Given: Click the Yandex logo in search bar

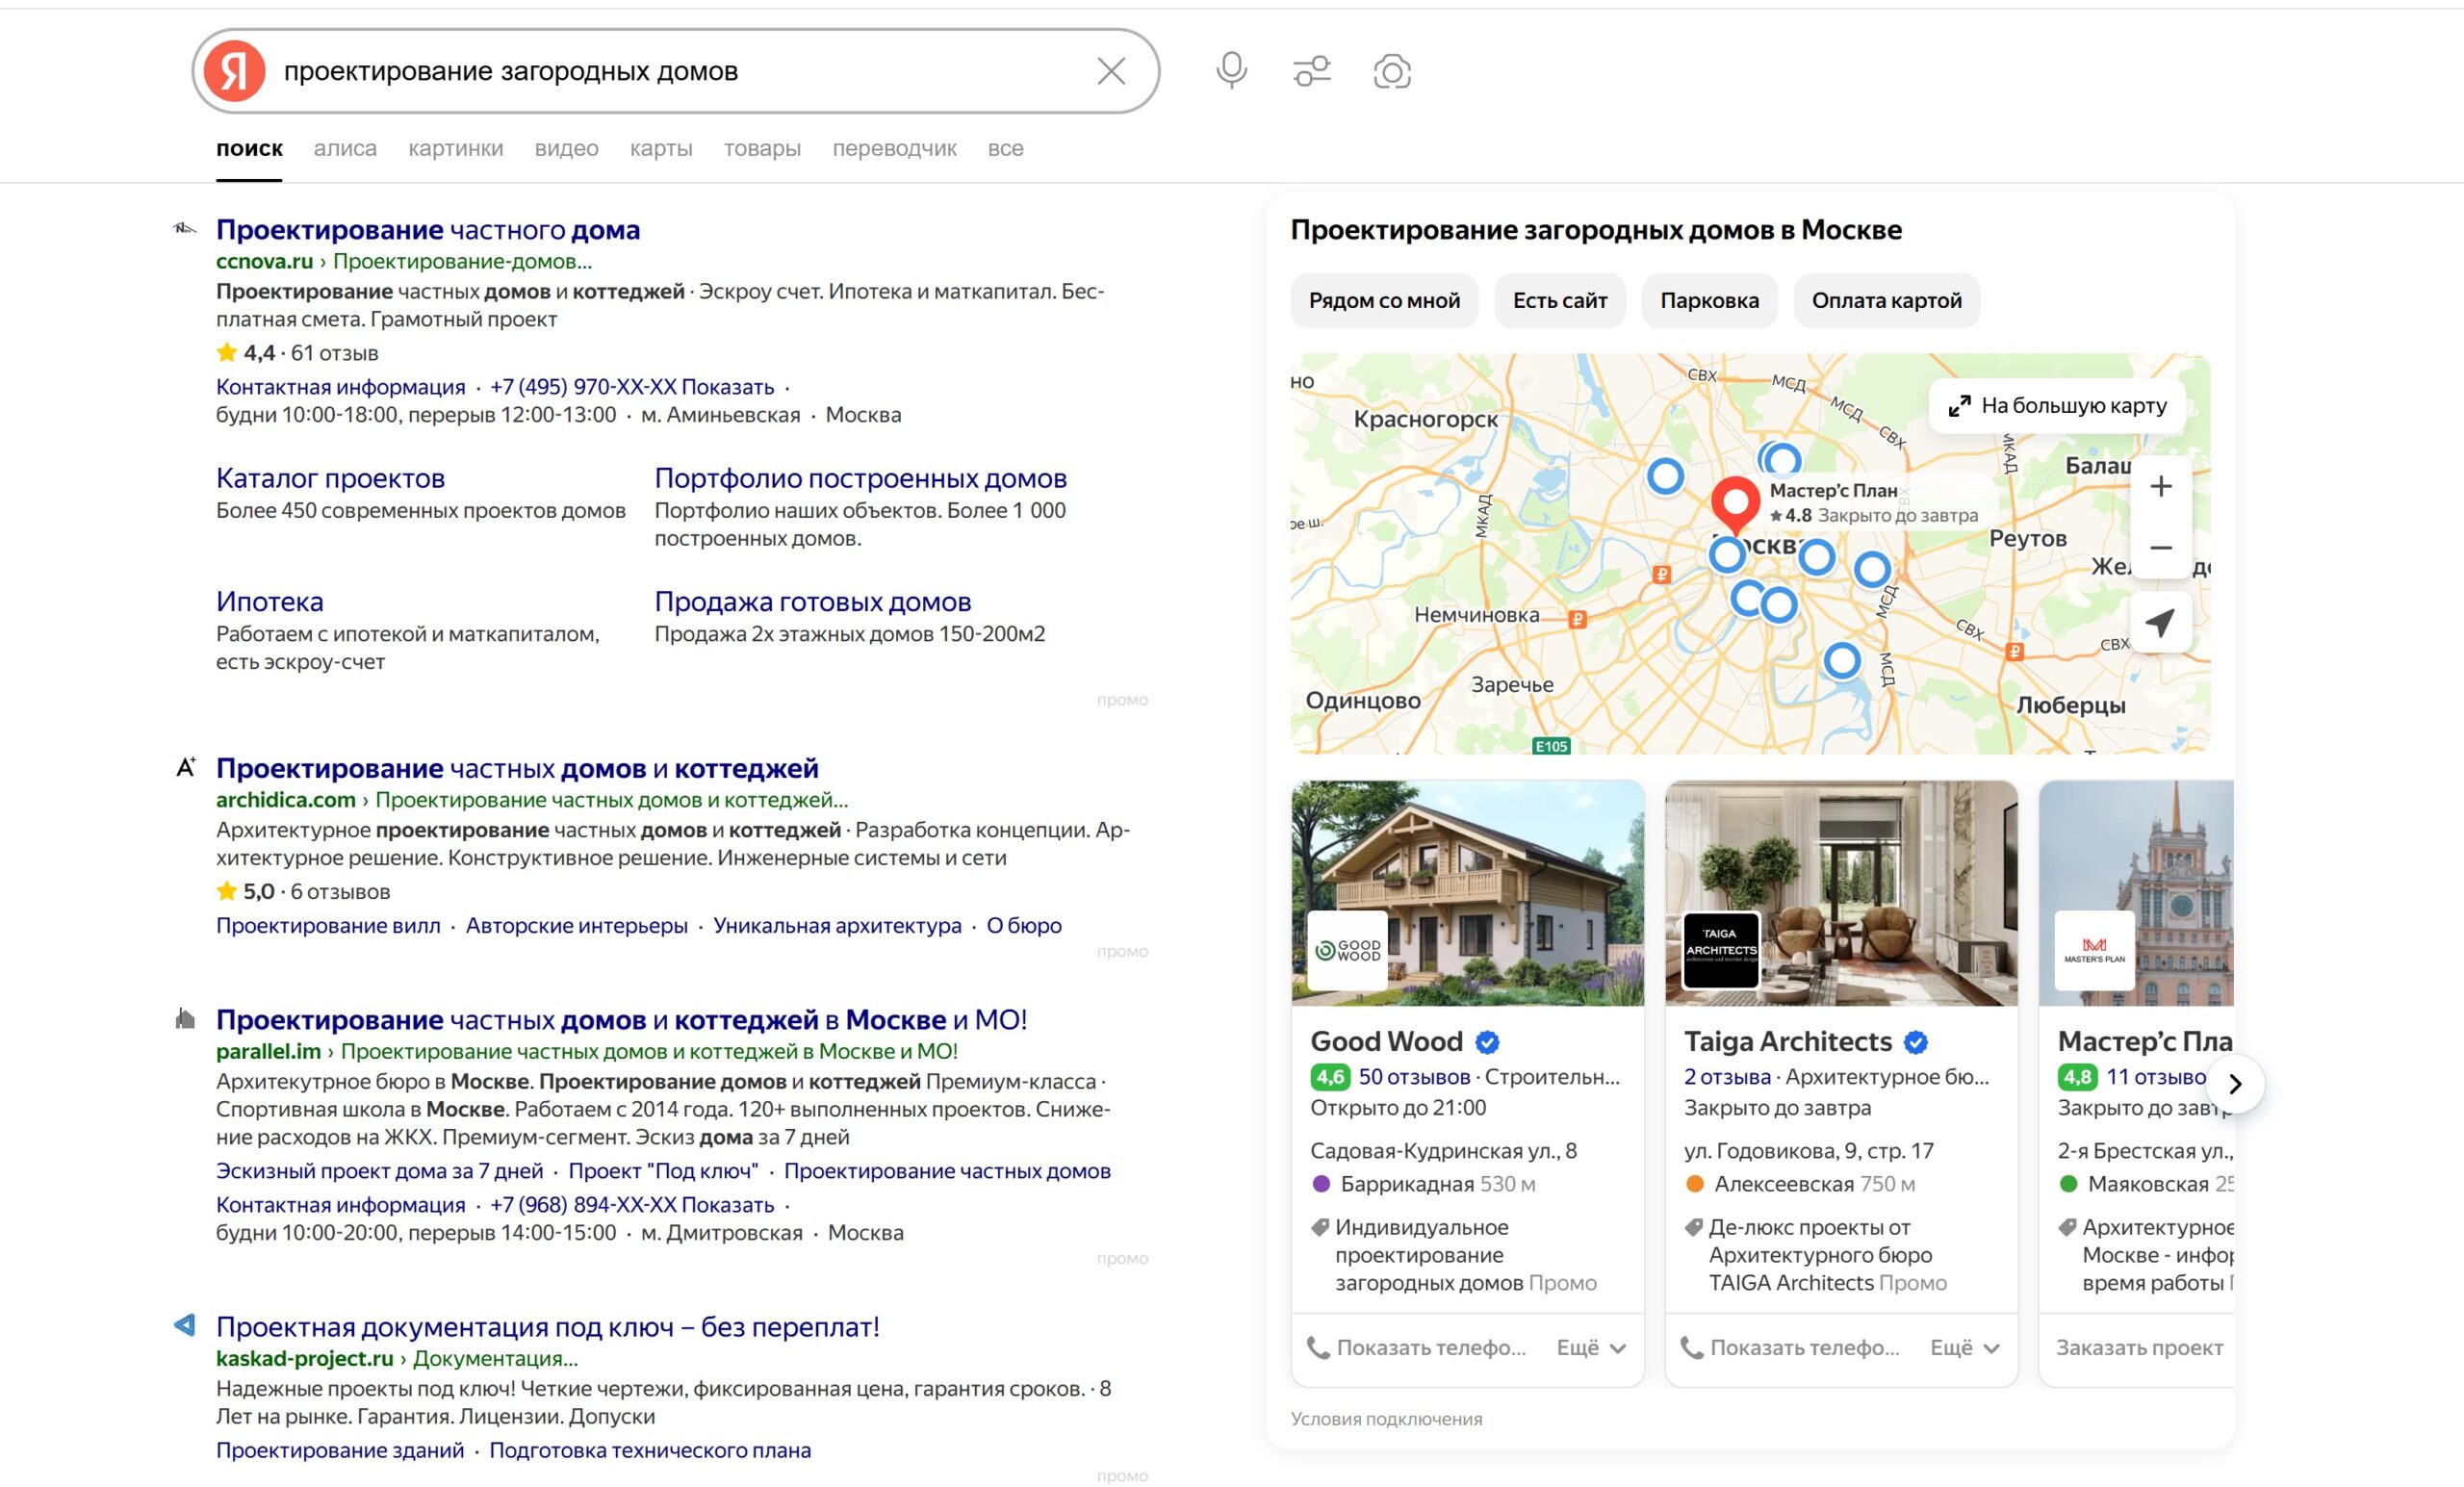Looking at the screenshot, I should point(234,71).
